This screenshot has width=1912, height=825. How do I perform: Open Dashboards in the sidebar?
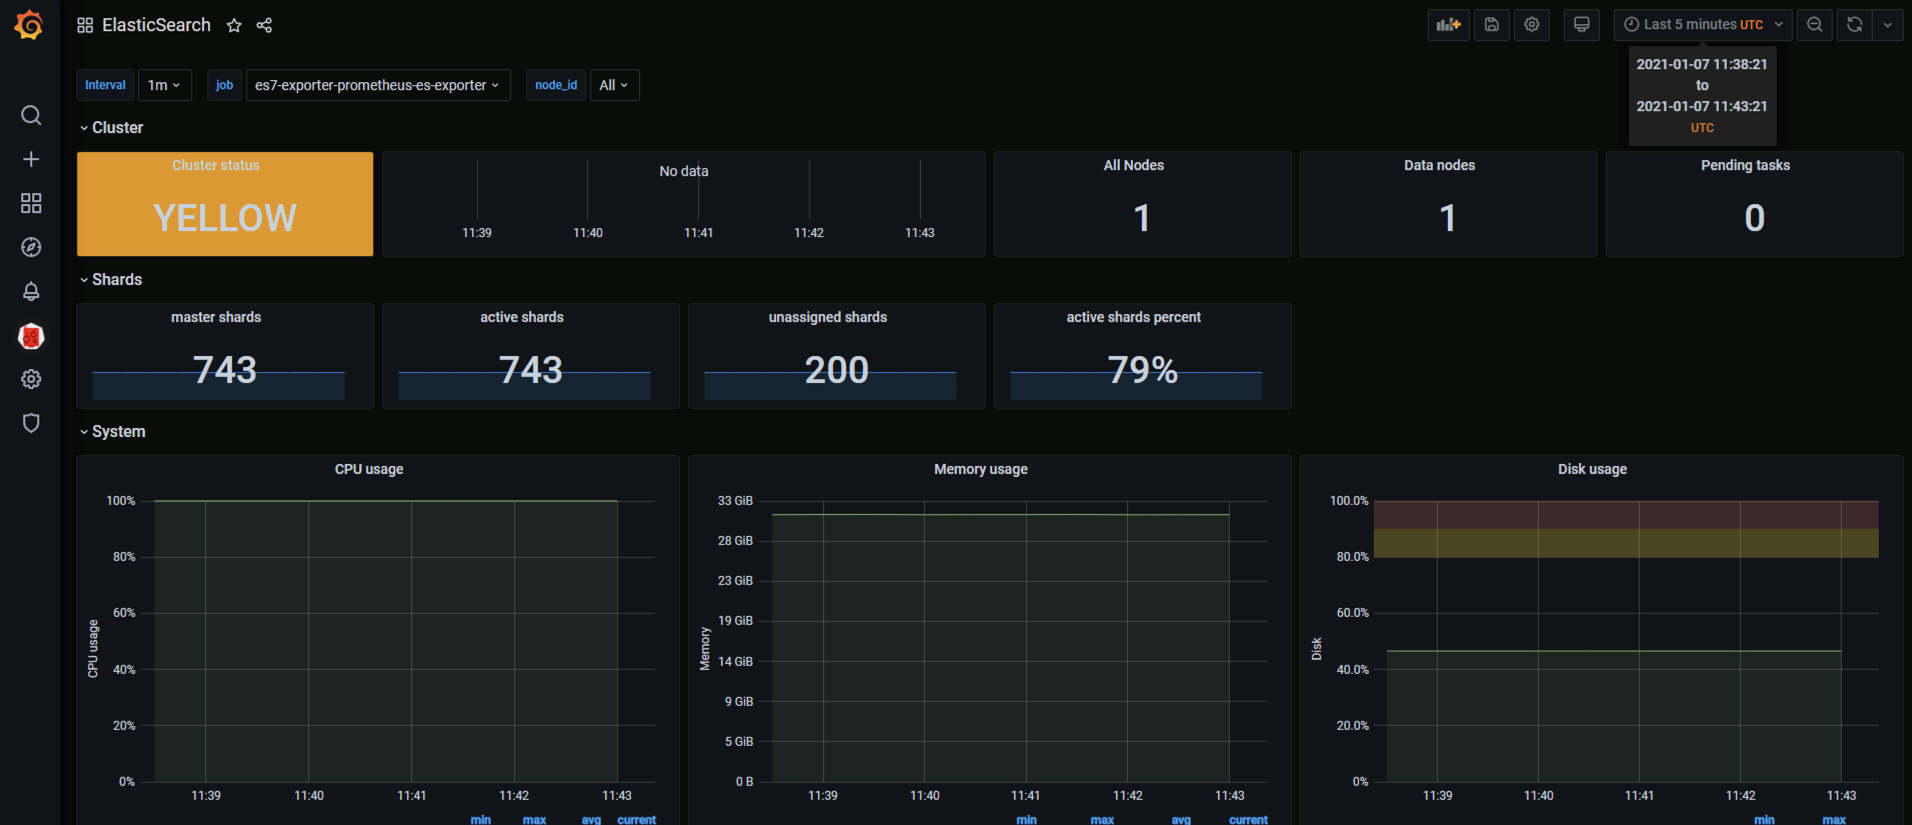[x=31, y=203]
